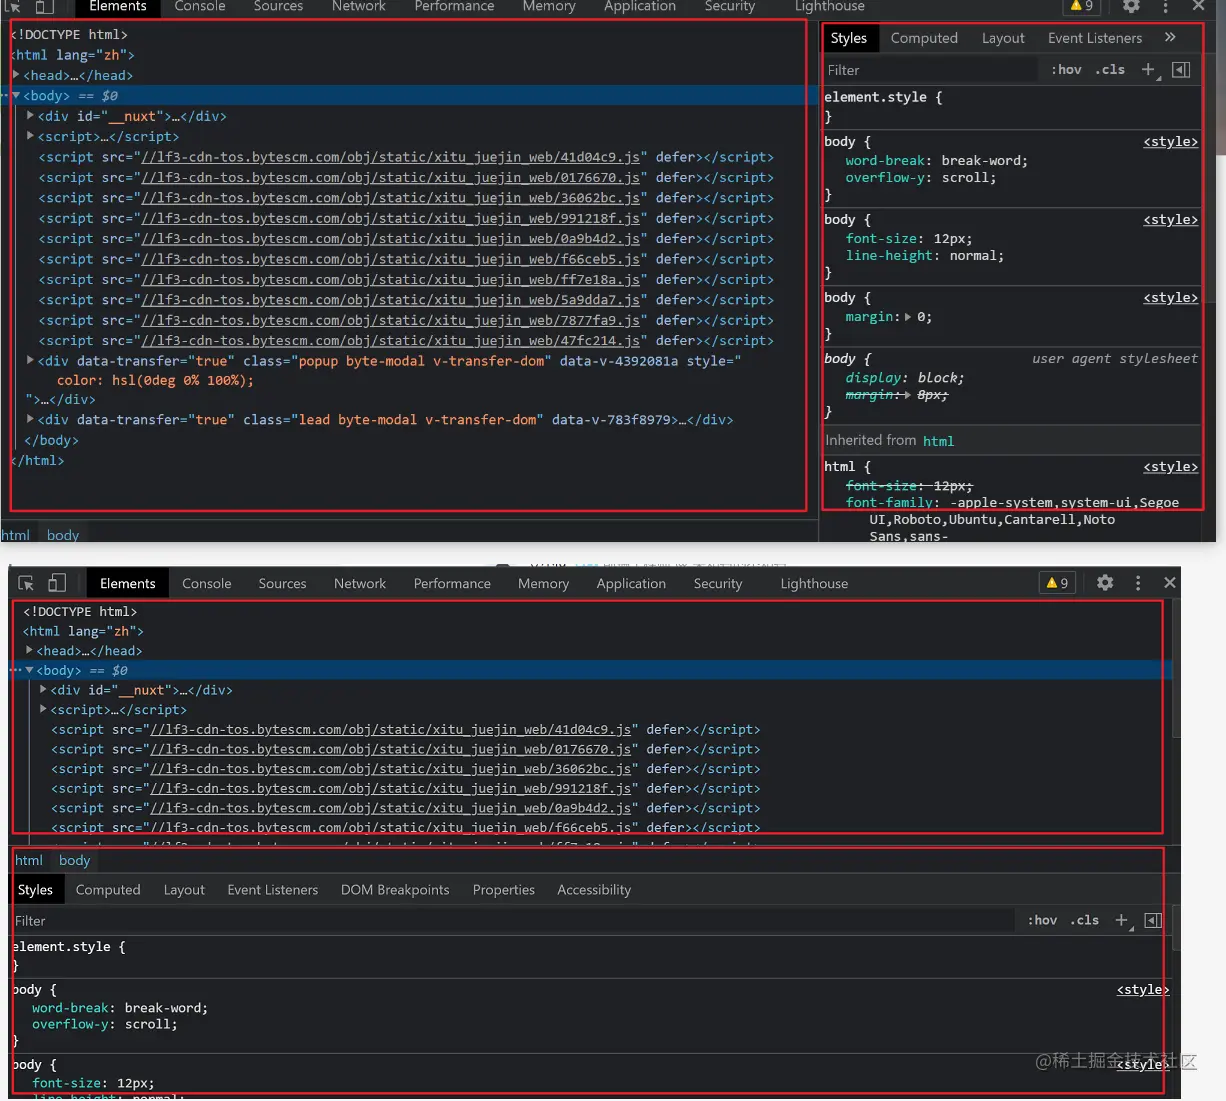Expand head node in bottom DOM tree
The image size is (1226, 1101).
[x=29, y=651]
